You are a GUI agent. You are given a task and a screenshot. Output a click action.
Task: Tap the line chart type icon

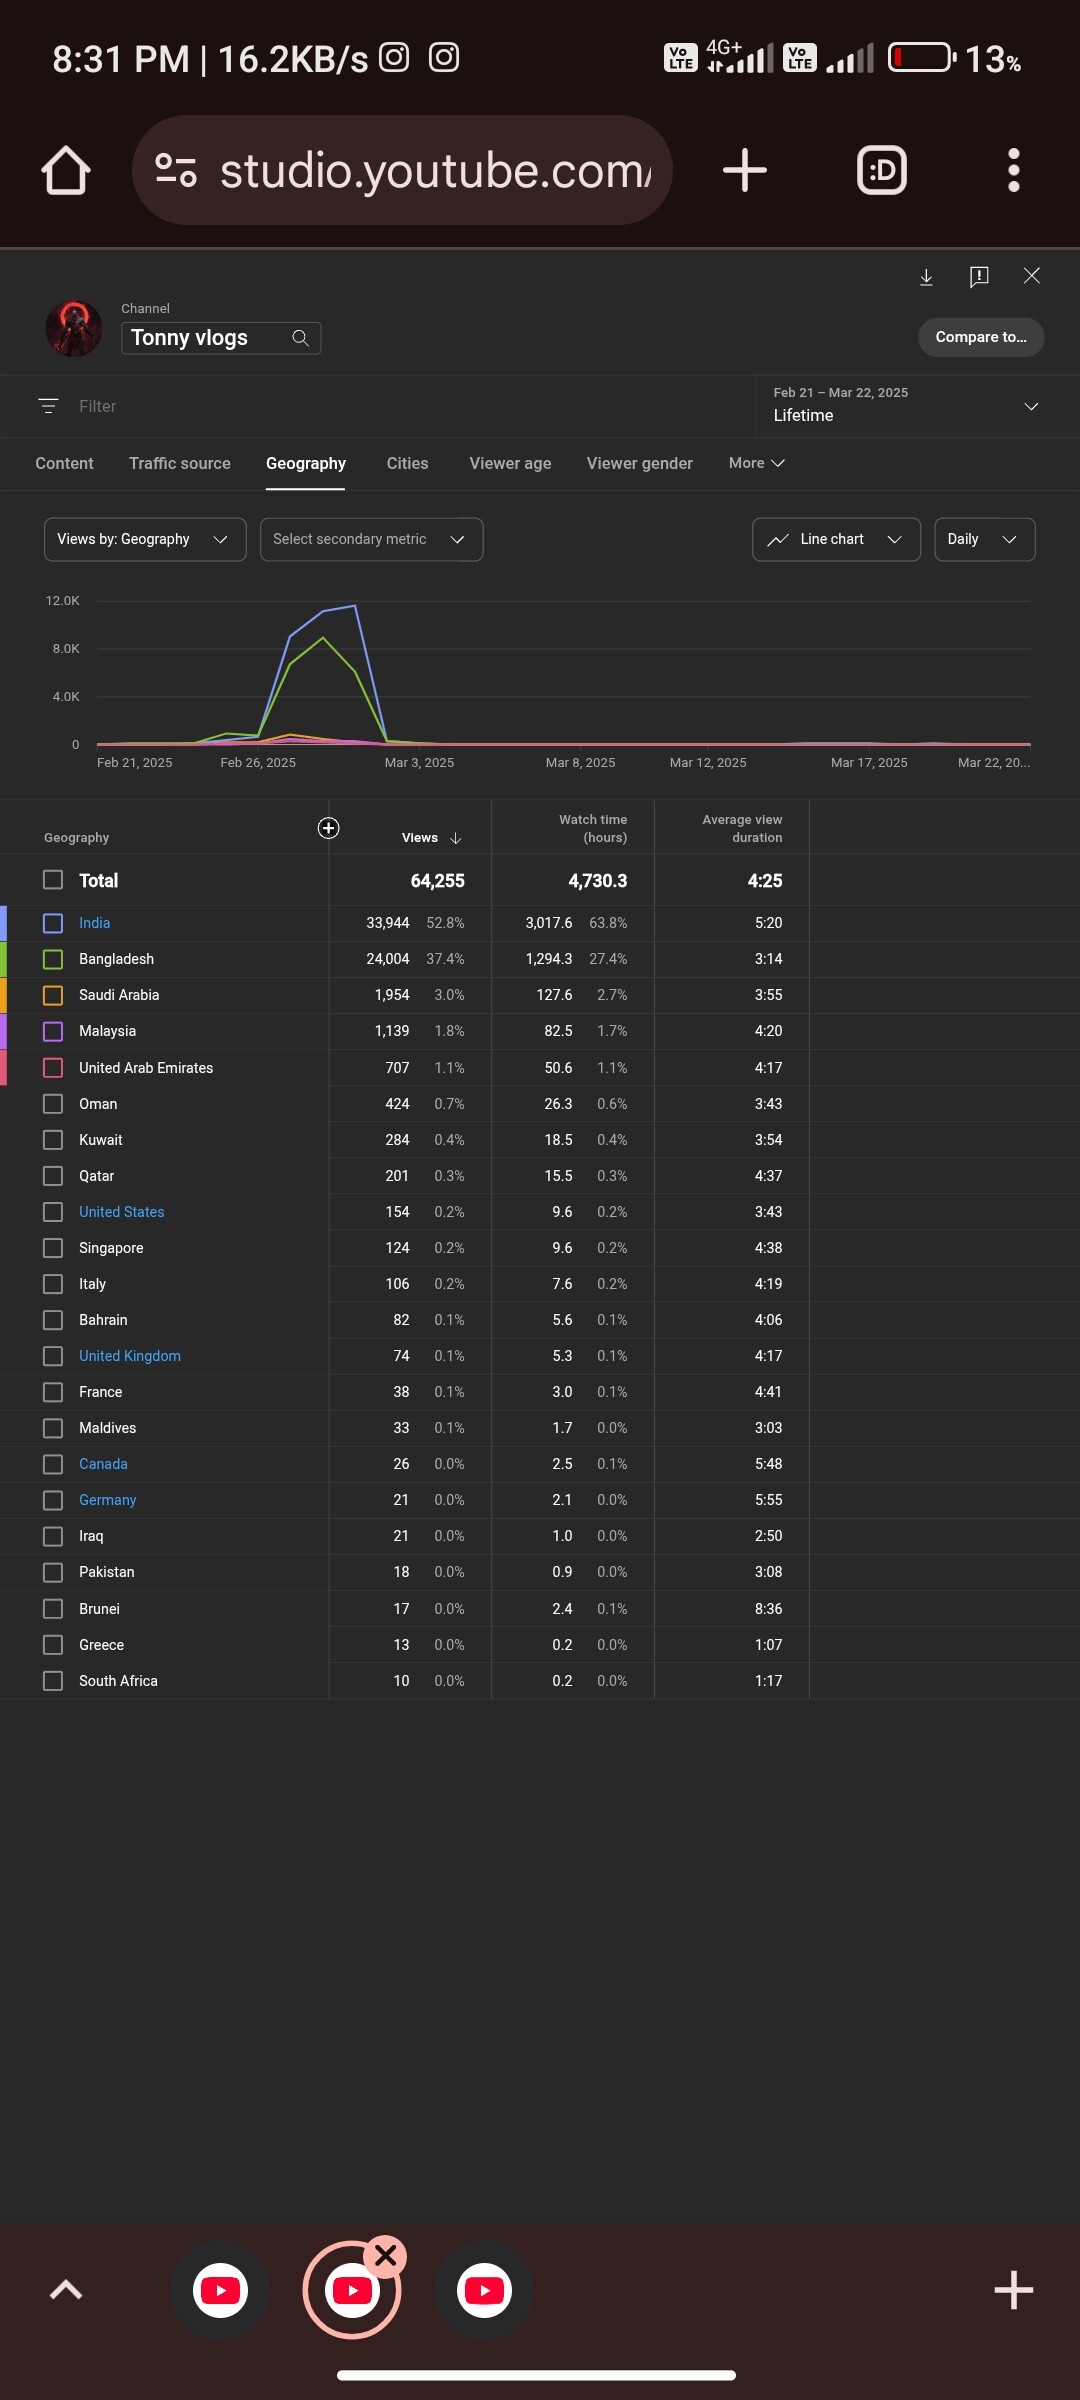coord(778,540)
